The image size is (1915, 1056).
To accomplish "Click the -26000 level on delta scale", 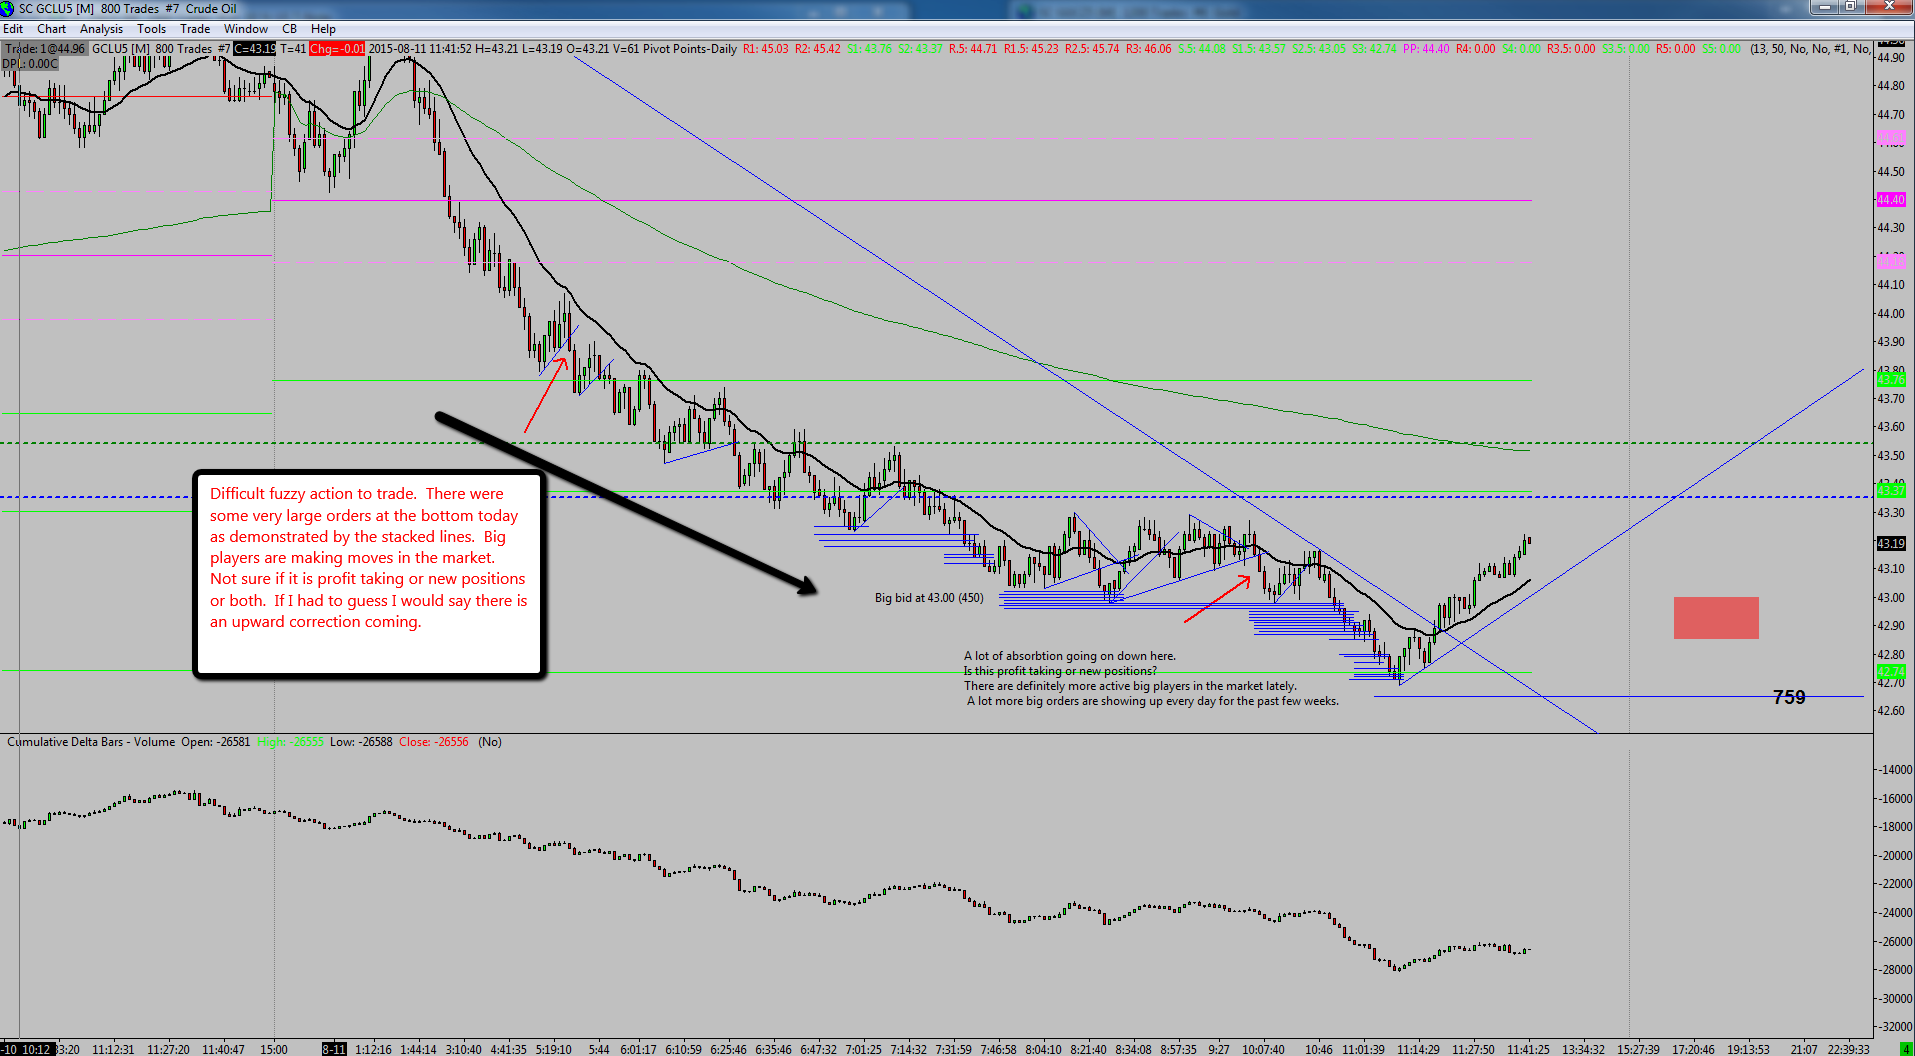I will pyautogui.click(x=1894, y=941).
